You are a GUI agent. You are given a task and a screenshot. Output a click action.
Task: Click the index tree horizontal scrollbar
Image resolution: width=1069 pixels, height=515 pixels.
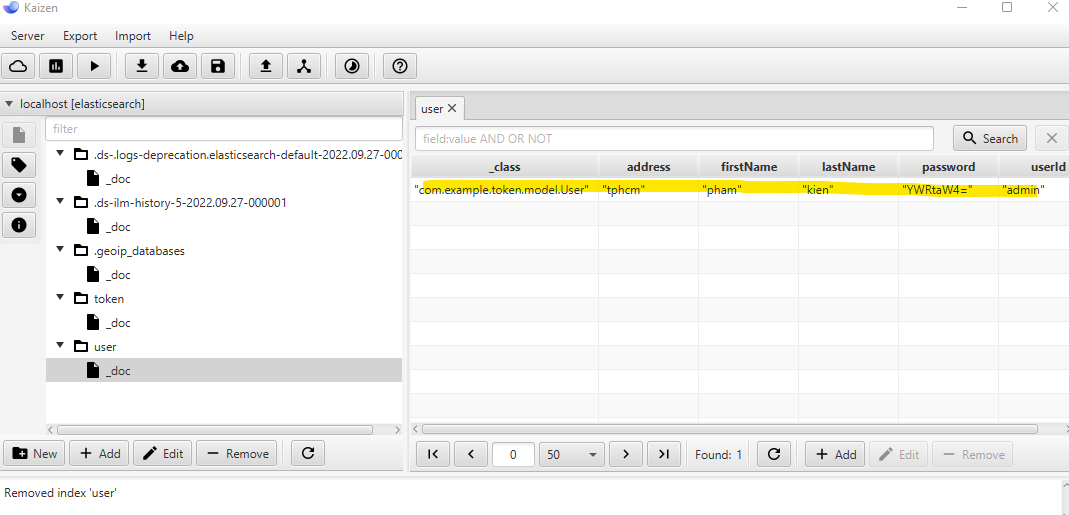(215, 430)
